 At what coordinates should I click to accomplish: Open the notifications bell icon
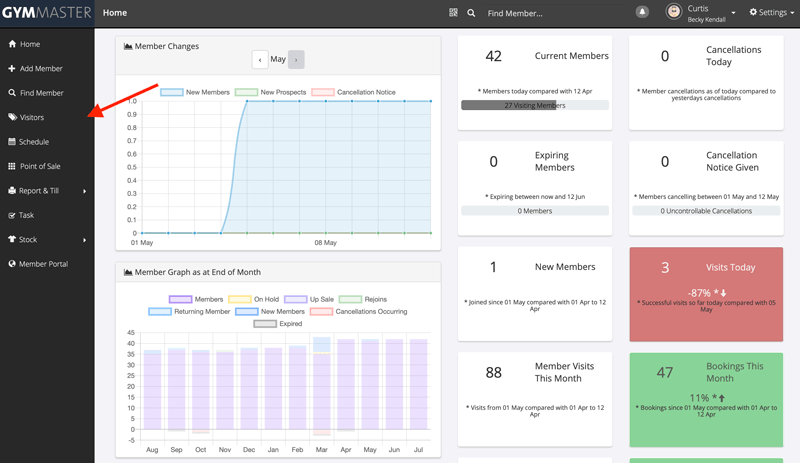[642, 12]
